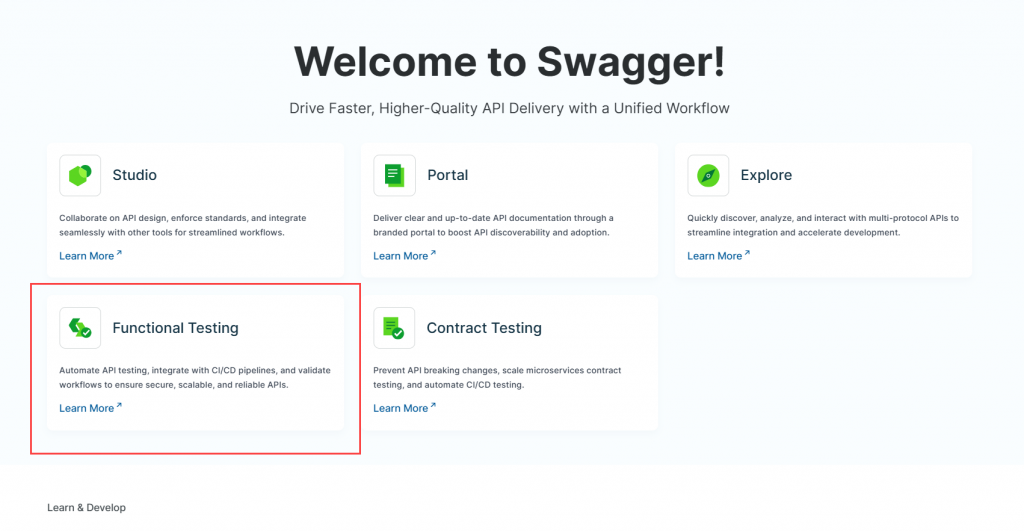The height and width of the screenshot is (531, 1024).
Task: Click the Studio description about API design
Action: coord(183,225)
